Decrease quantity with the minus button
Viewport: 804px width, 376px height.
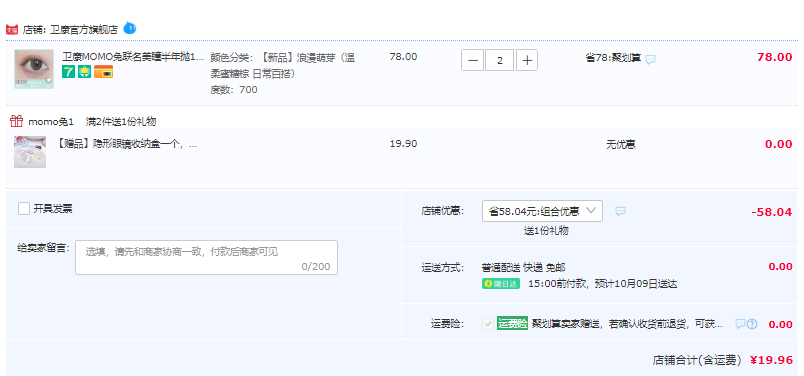pos(473,61)
